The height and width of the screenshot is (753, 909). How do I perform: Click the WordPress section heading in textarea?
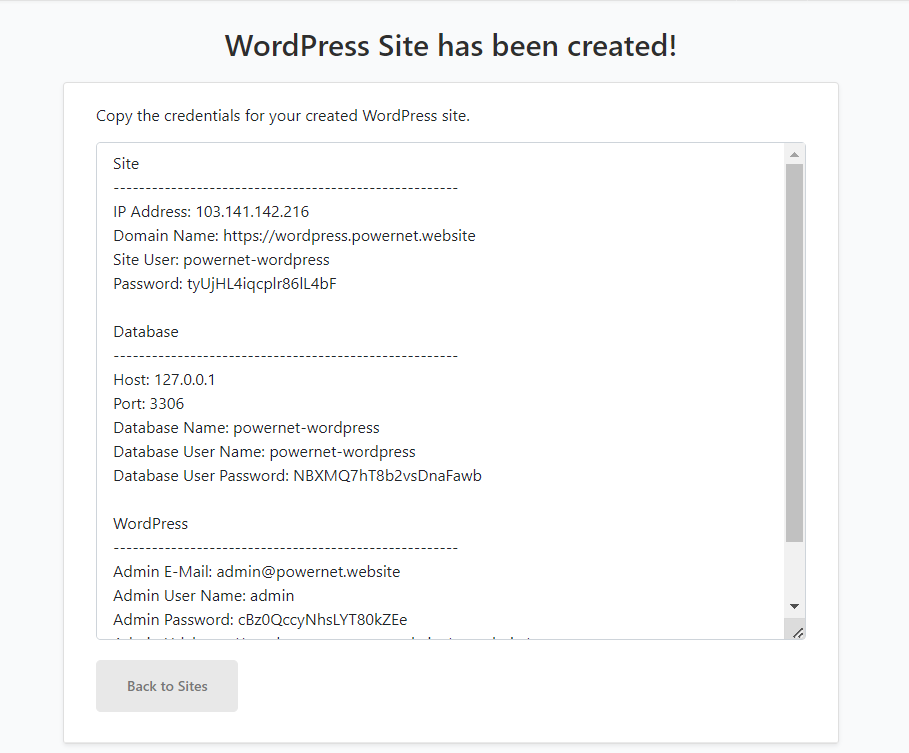coord(151,523)
